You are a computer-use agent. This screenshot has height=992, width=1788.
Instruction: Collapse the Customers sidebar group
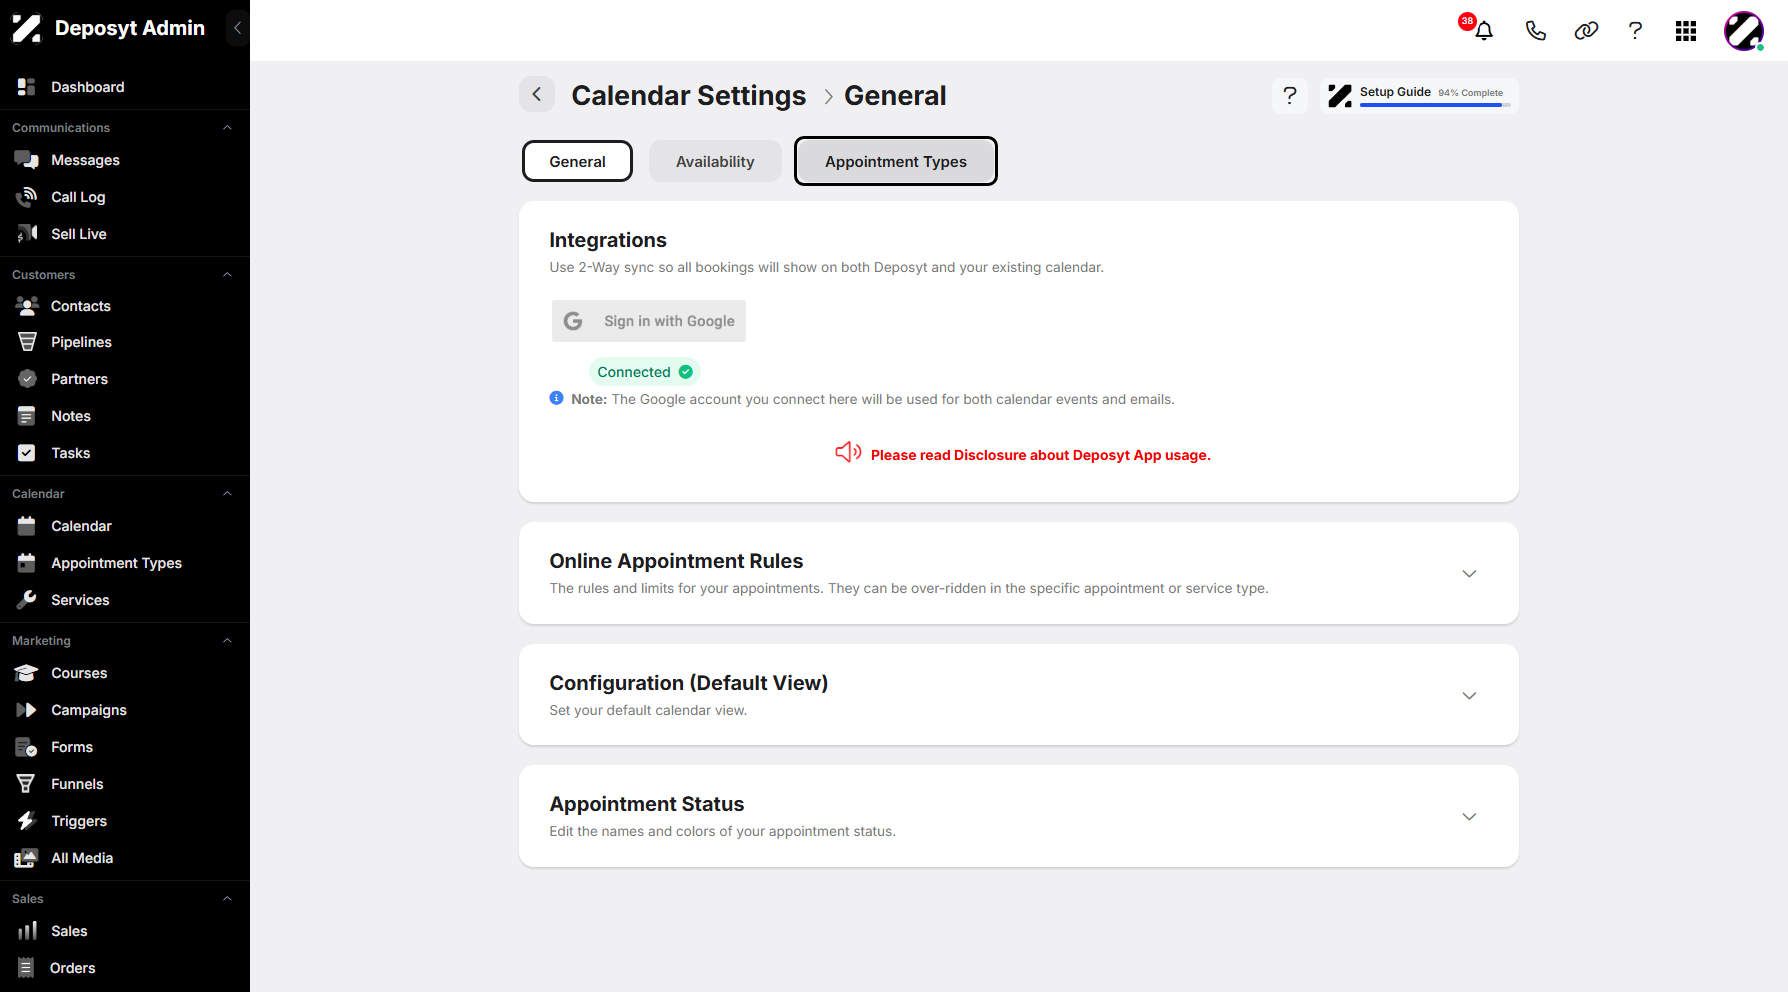coord(227,275)
